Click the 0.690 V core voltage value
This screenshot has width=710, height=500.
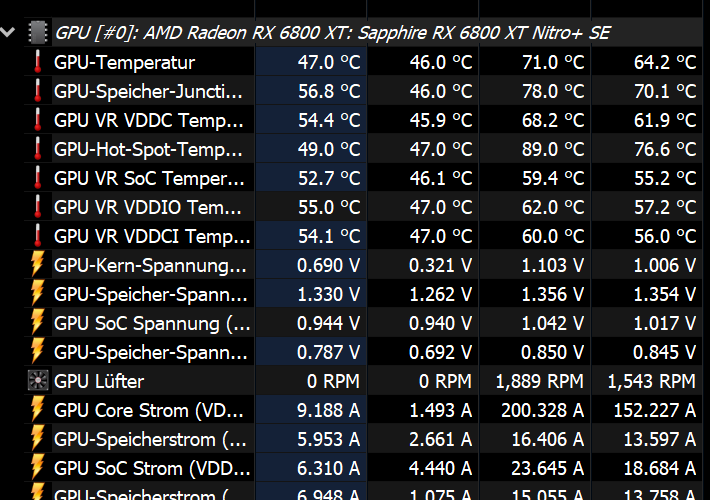point(328,265)
